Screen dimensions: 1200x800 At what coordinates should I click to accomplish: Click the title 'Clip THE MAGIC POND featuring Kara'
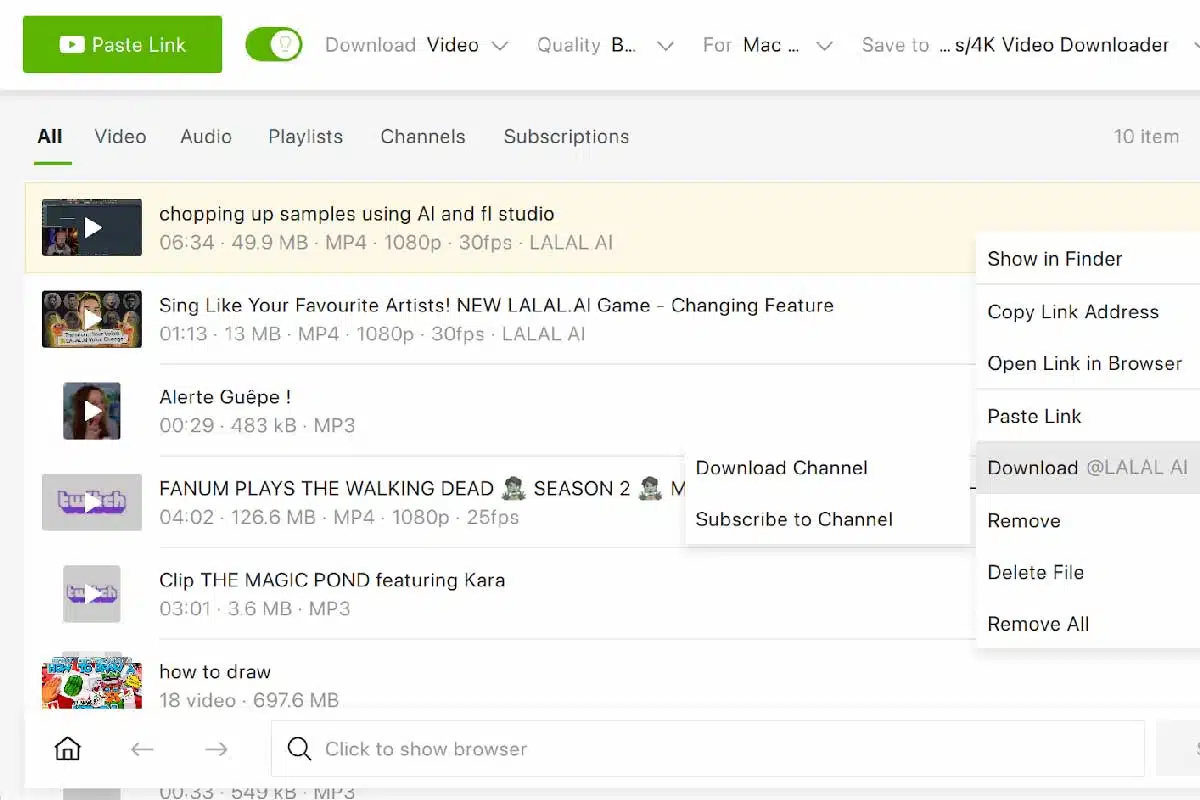332,581
